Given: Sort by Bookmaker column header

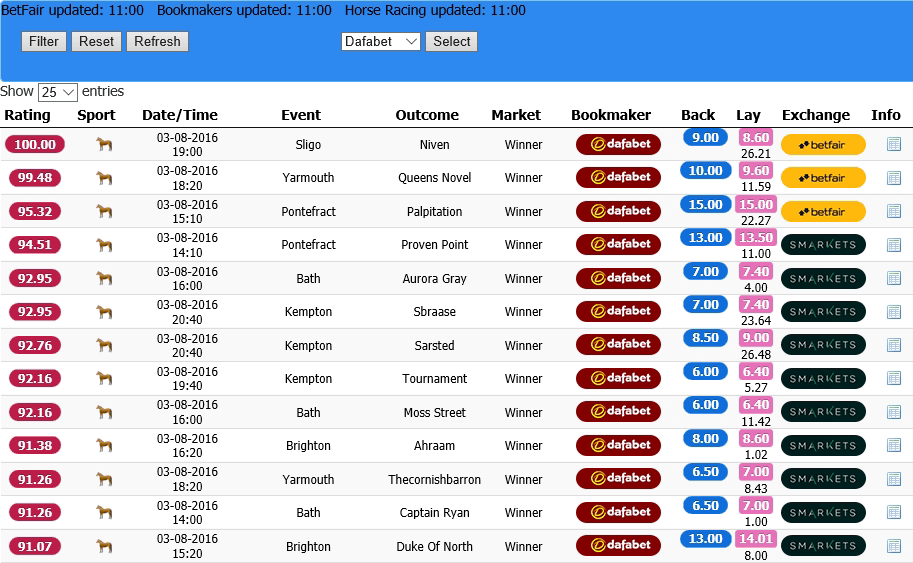Looking at the screenshot, I should pos(611,115).
